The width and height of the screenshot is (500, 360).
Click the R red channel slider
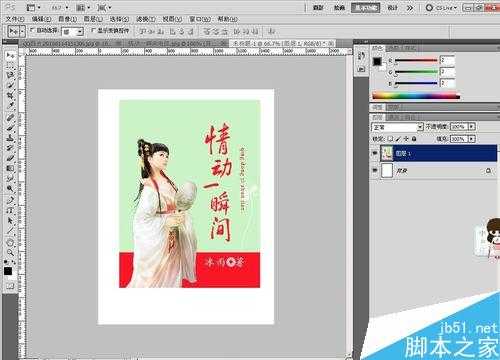tap(416, 61)
